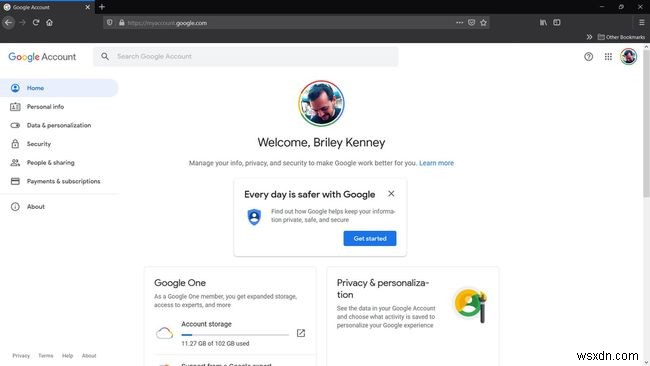
Task: Click the site padlock icon
Action: [121, 23]
